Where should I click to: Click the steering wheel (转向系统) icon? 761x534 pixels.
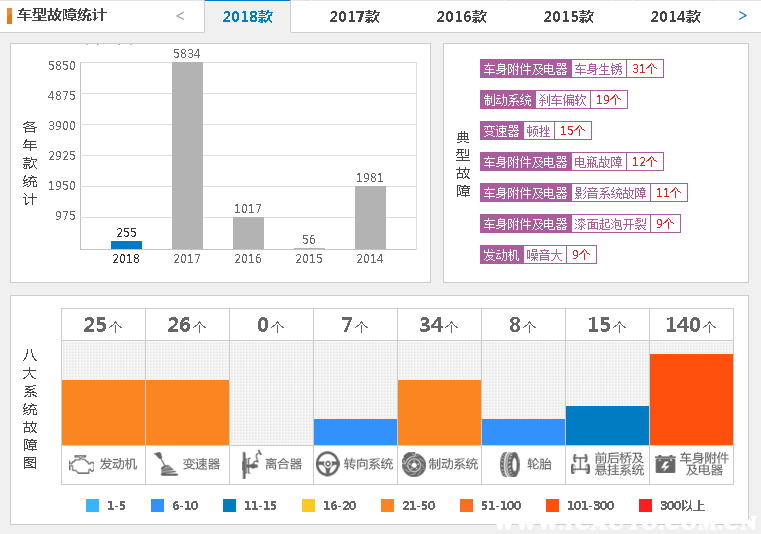(327, 464)
